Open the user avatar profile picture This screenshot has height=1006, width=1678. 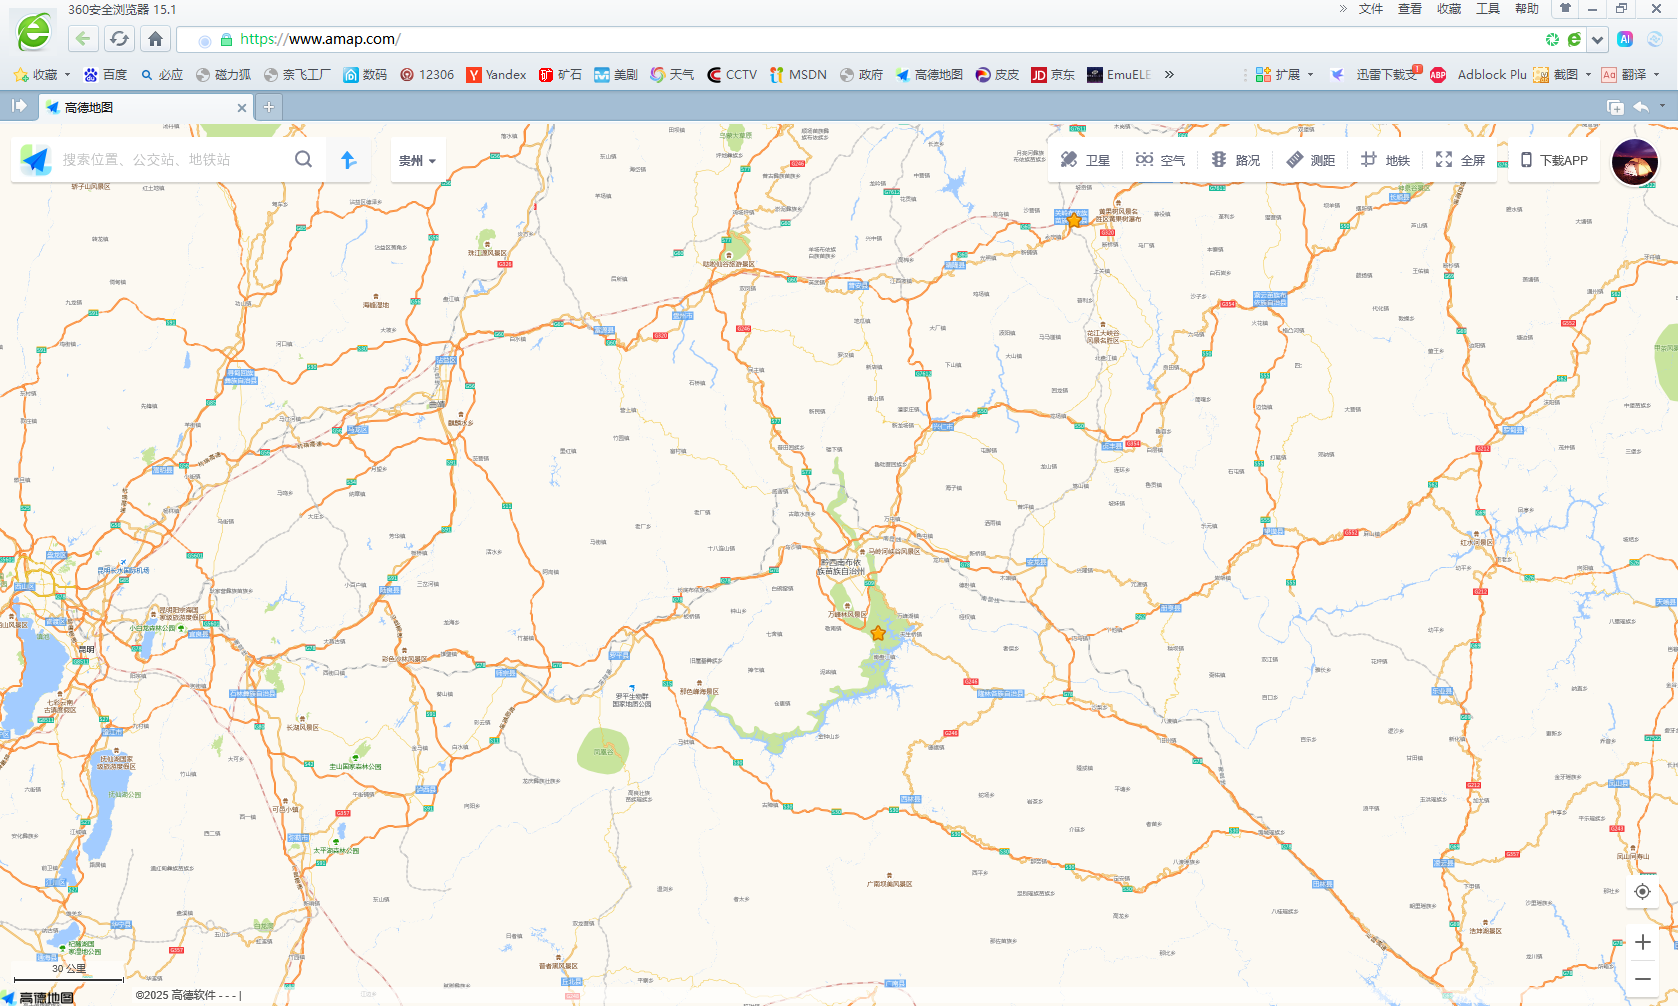click(x=1634, y=161)
